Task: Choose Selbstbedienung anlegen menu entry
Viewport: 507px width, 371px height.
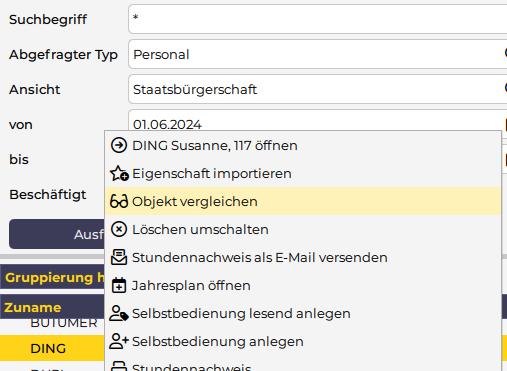Action: [303, 341]
